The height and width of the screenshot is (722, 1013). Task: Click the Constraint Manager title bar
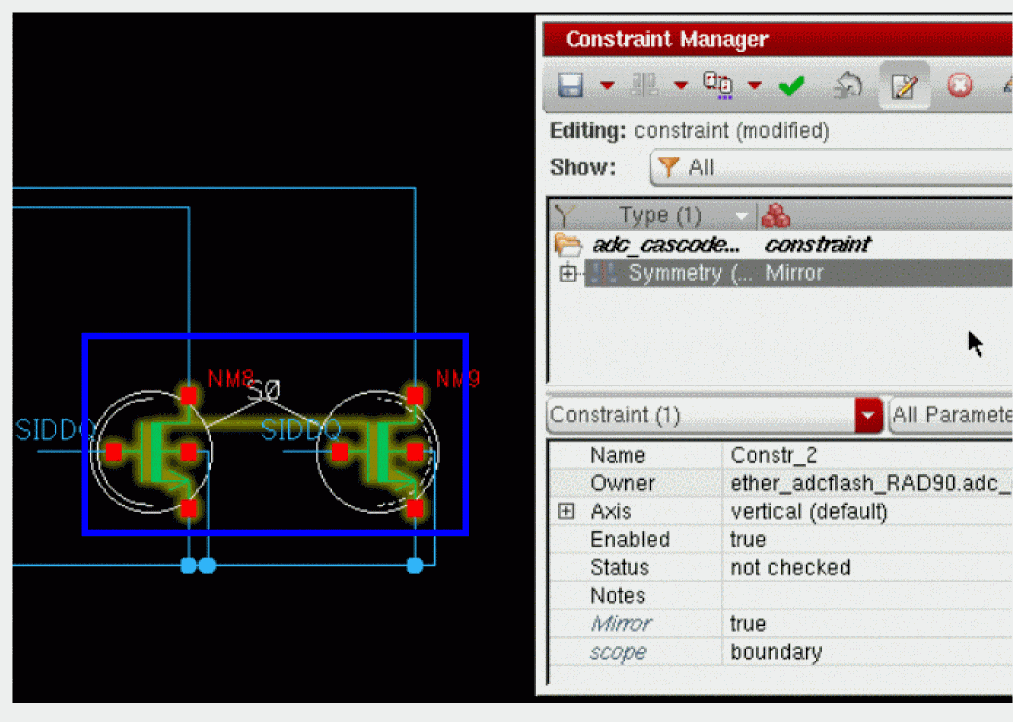point(778,39)
